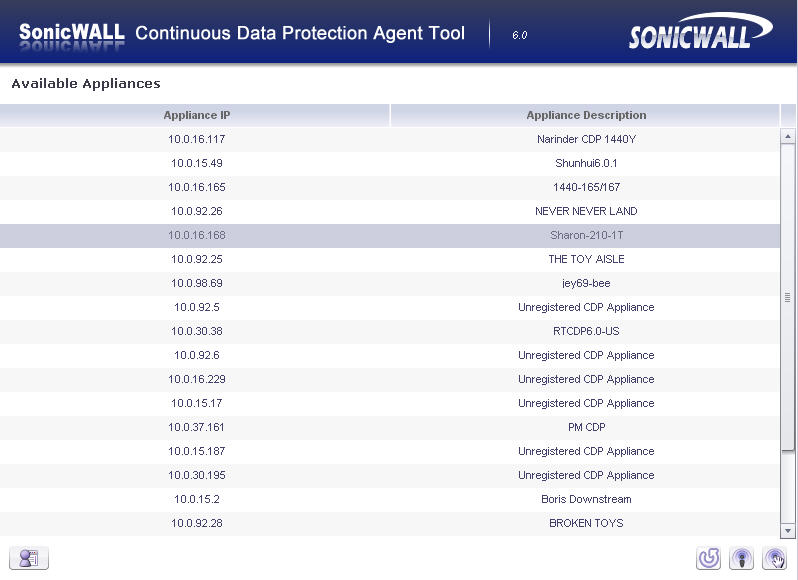Select the highlighted Sharon-210-1T row
The height and width of the screenshot is (580, 798).
390,236
